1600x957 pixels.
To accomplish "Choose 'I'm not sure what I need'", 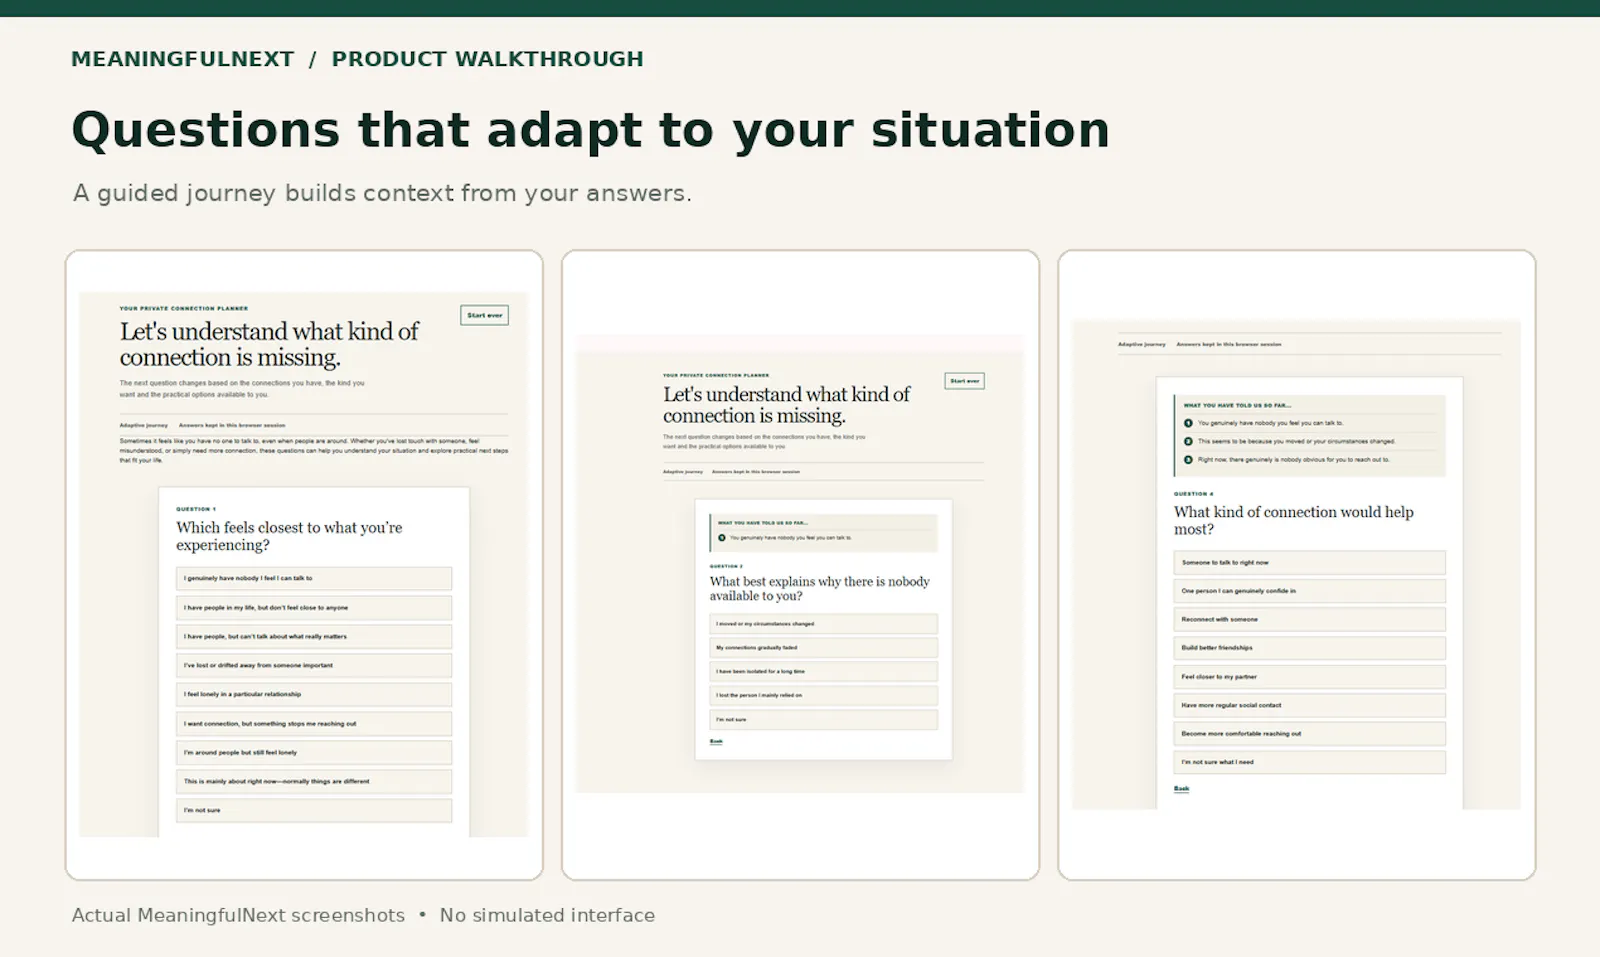I will pyautogui.click(x=1310, y=762).
